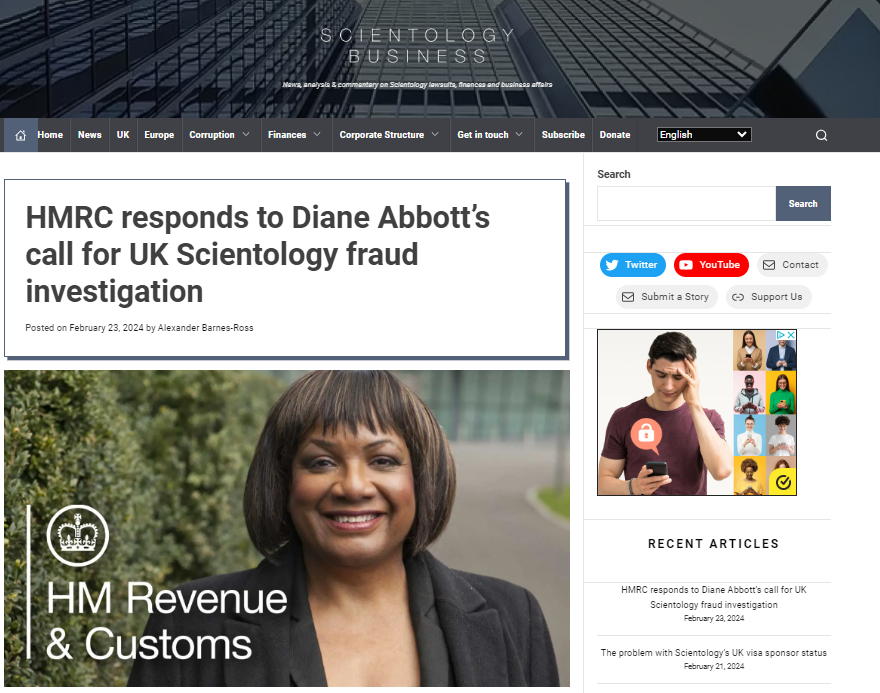Open the AdChoices info icon on ad
Viewport: 880px width, 693px height.
coord(781,334)
